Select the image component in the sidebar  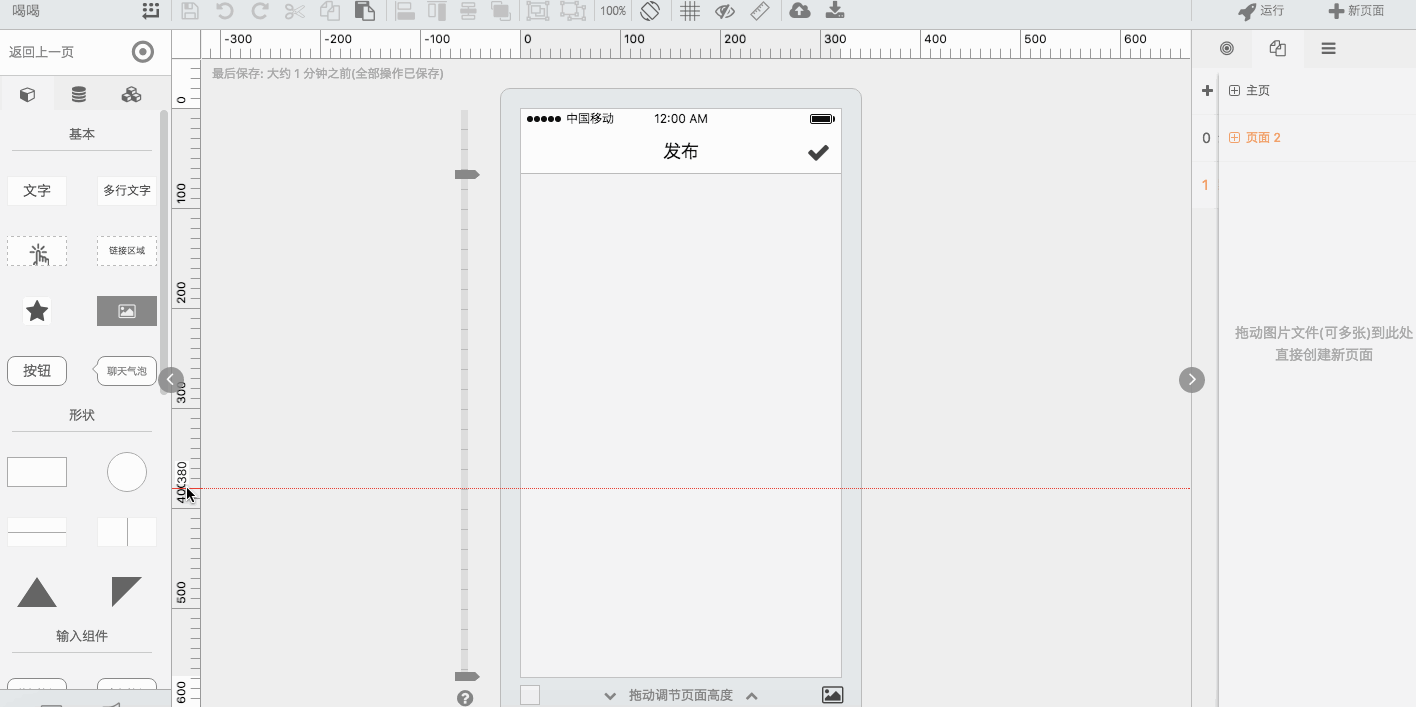click(126, 311)
